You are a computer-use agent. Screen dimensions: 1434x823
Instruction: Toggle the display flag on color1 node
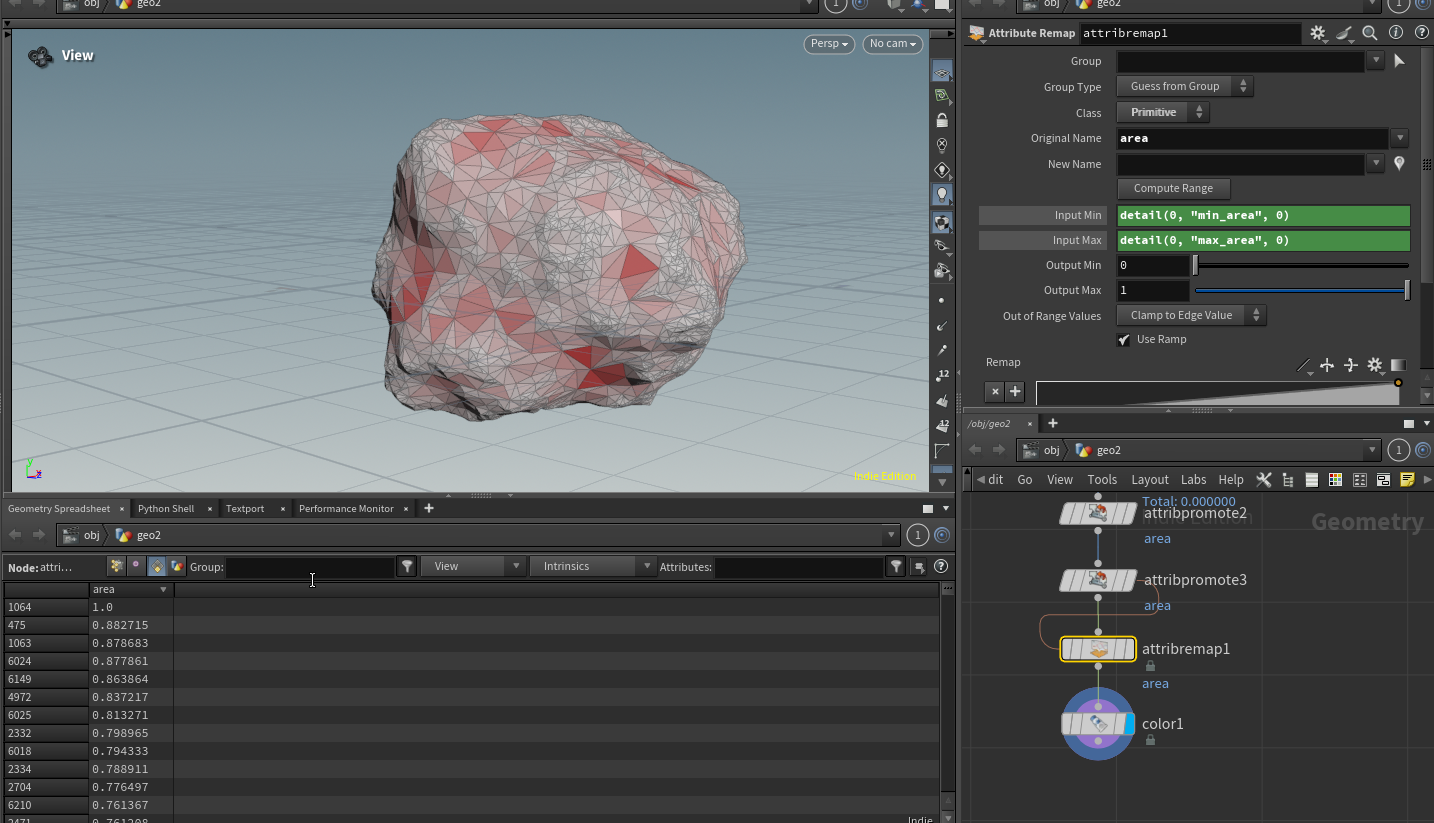pos(1129,724)
